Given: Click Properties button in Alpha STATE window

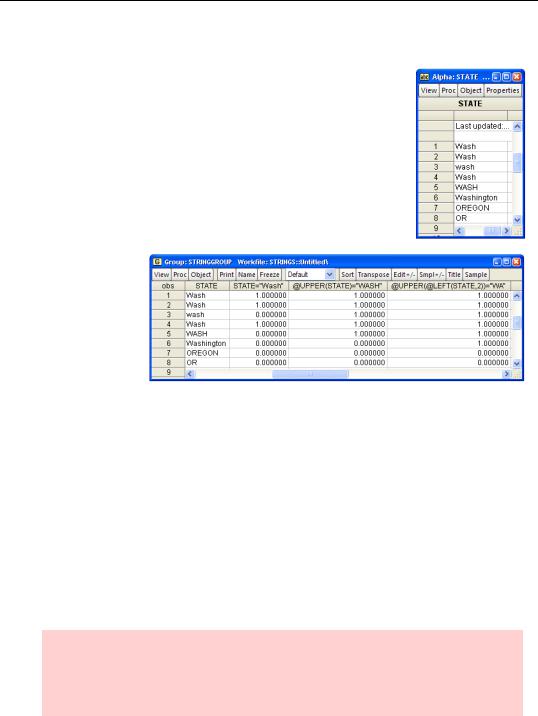Looking at the screenshot, I should 502,90.
